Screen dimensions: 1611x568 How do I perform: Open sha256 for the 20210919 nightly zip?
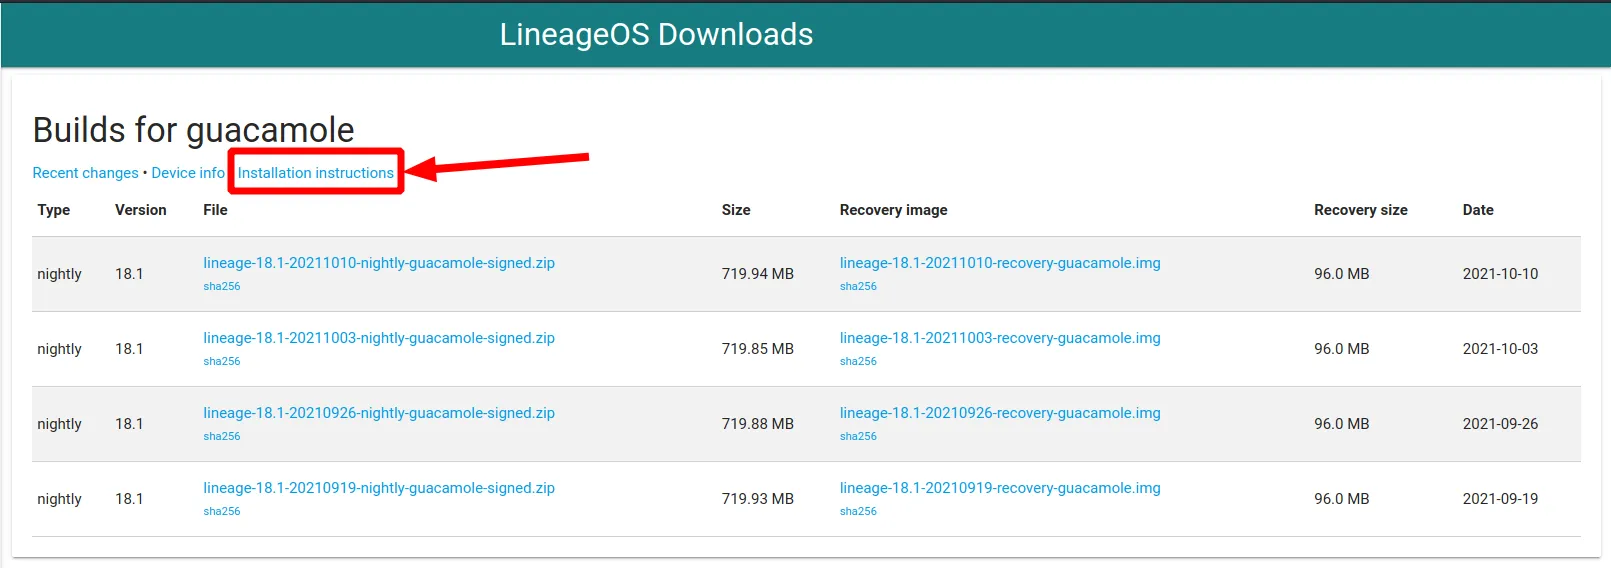tap(221, 512)
